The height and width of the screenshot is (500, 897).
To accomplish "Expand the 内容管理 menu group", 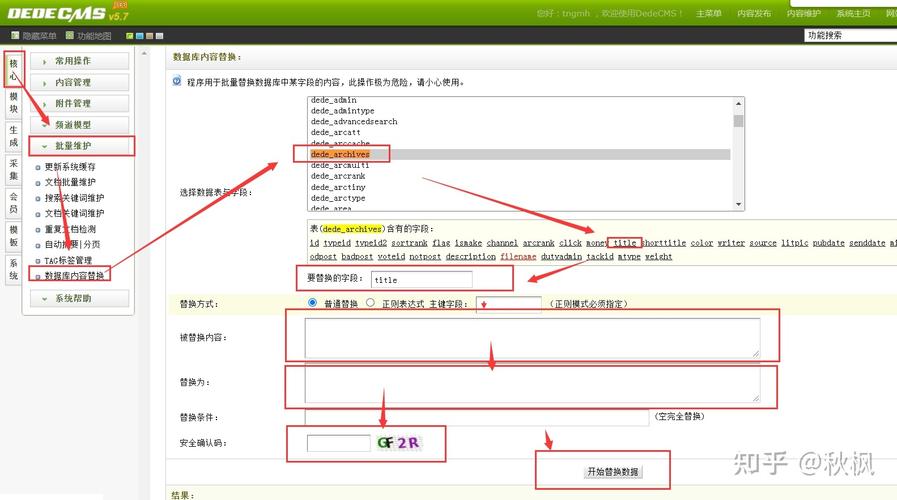I will click(80, 82).
